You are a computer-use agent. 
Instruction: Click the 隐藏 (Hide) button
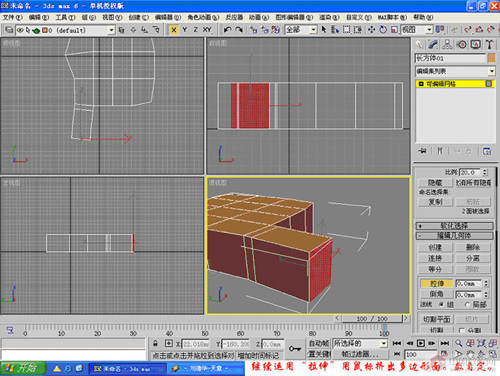point(435,182)
